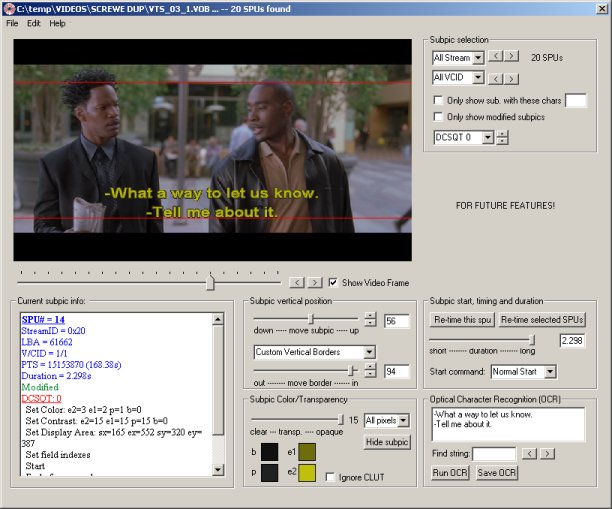Open the DCSQT 0 dropdown
The image size is (612, 509).
click(488, 137)
